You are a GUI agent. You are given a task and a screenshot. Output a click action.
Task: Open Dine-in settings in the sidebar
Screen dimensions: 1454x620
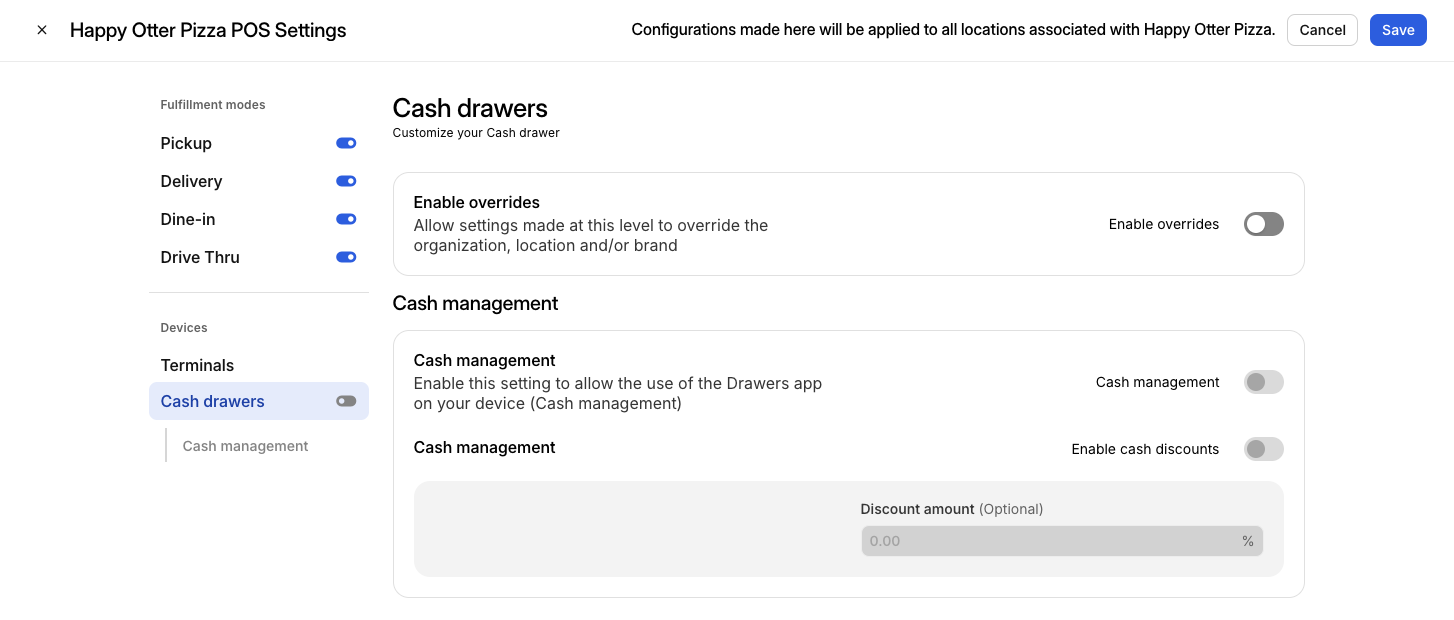[x=188, y=219]
